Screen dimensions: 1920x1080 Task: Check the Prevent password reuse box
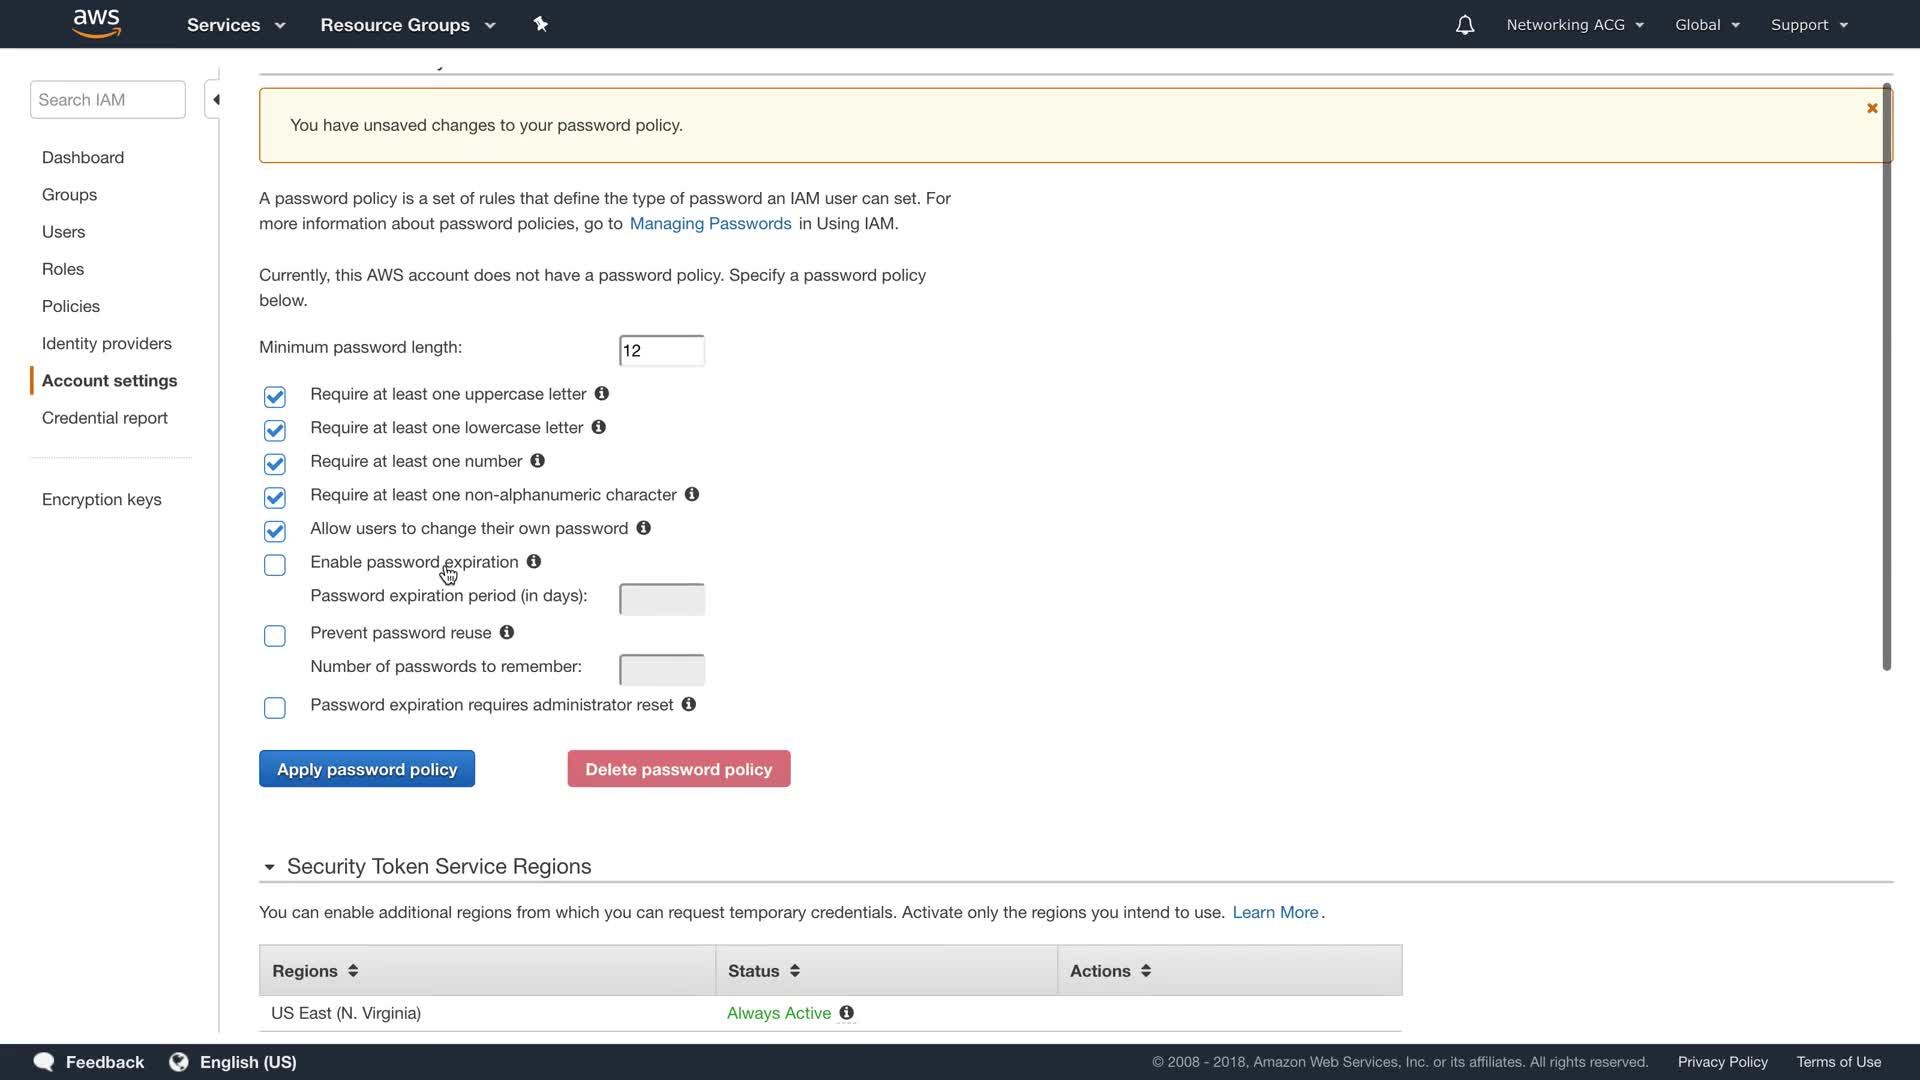pyautogui.click(x=275, y=636)
